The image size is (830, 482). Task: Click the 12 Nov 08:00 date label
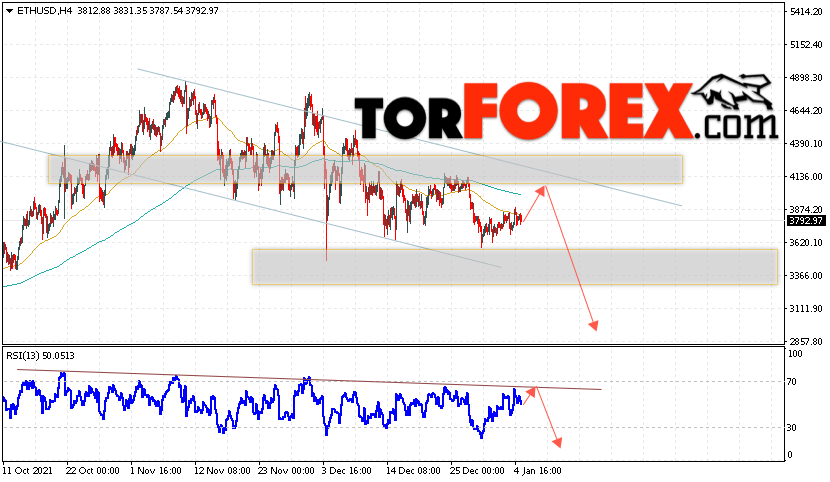222,470
